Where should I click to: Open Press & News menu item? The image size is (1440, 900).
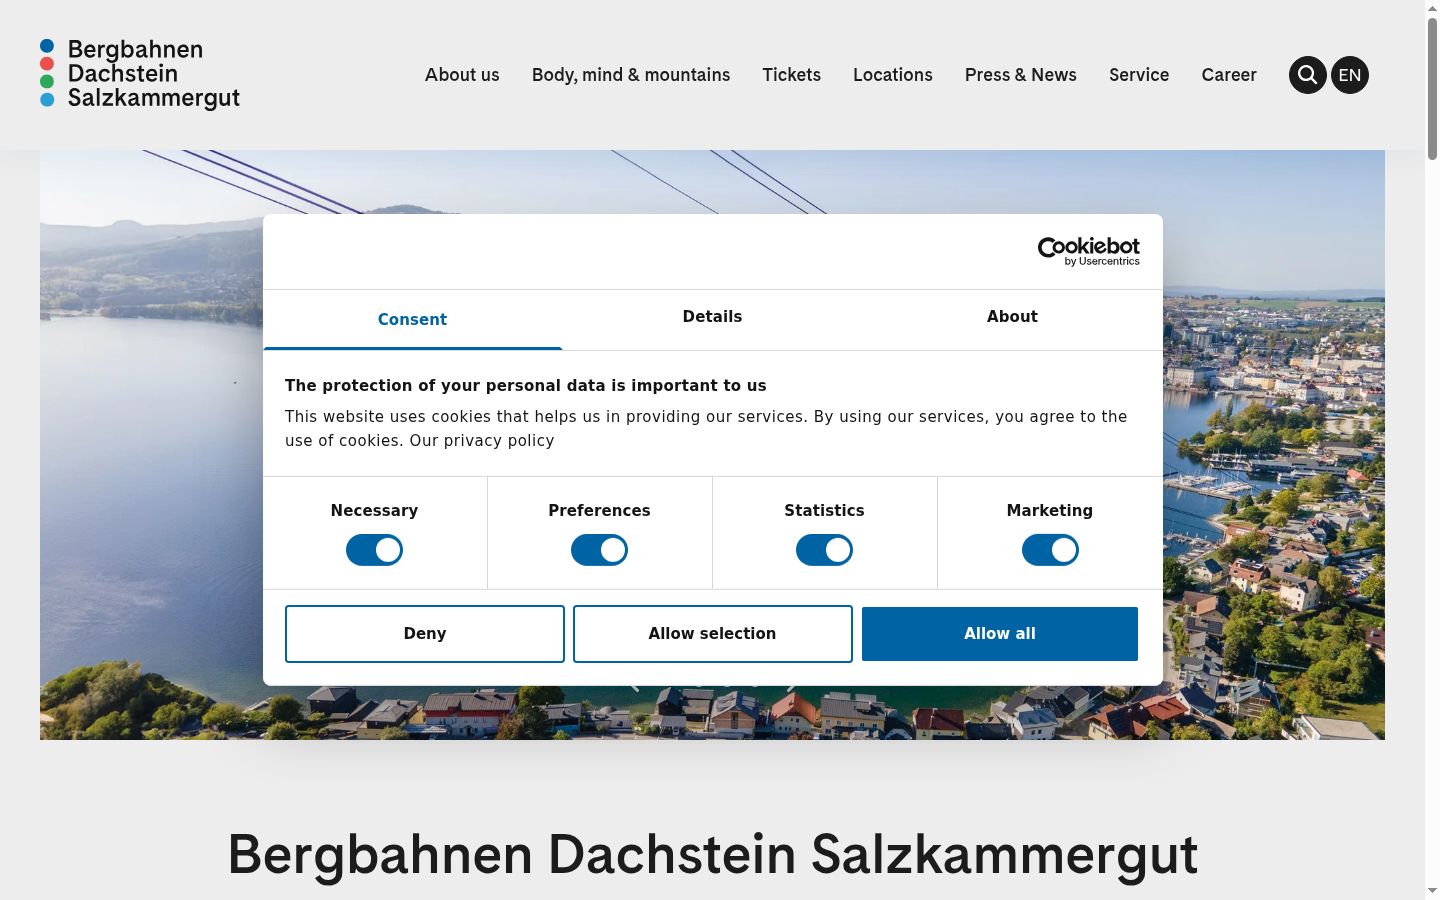[x=1021, y=75]
